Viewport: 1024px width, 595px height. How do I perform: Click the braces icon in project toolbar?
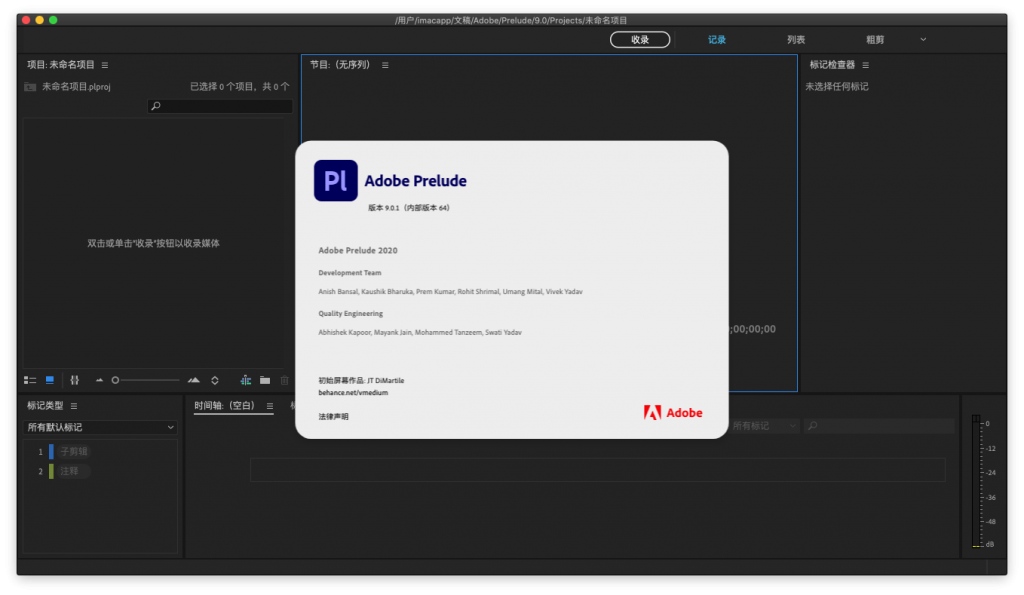coord(74,380)
